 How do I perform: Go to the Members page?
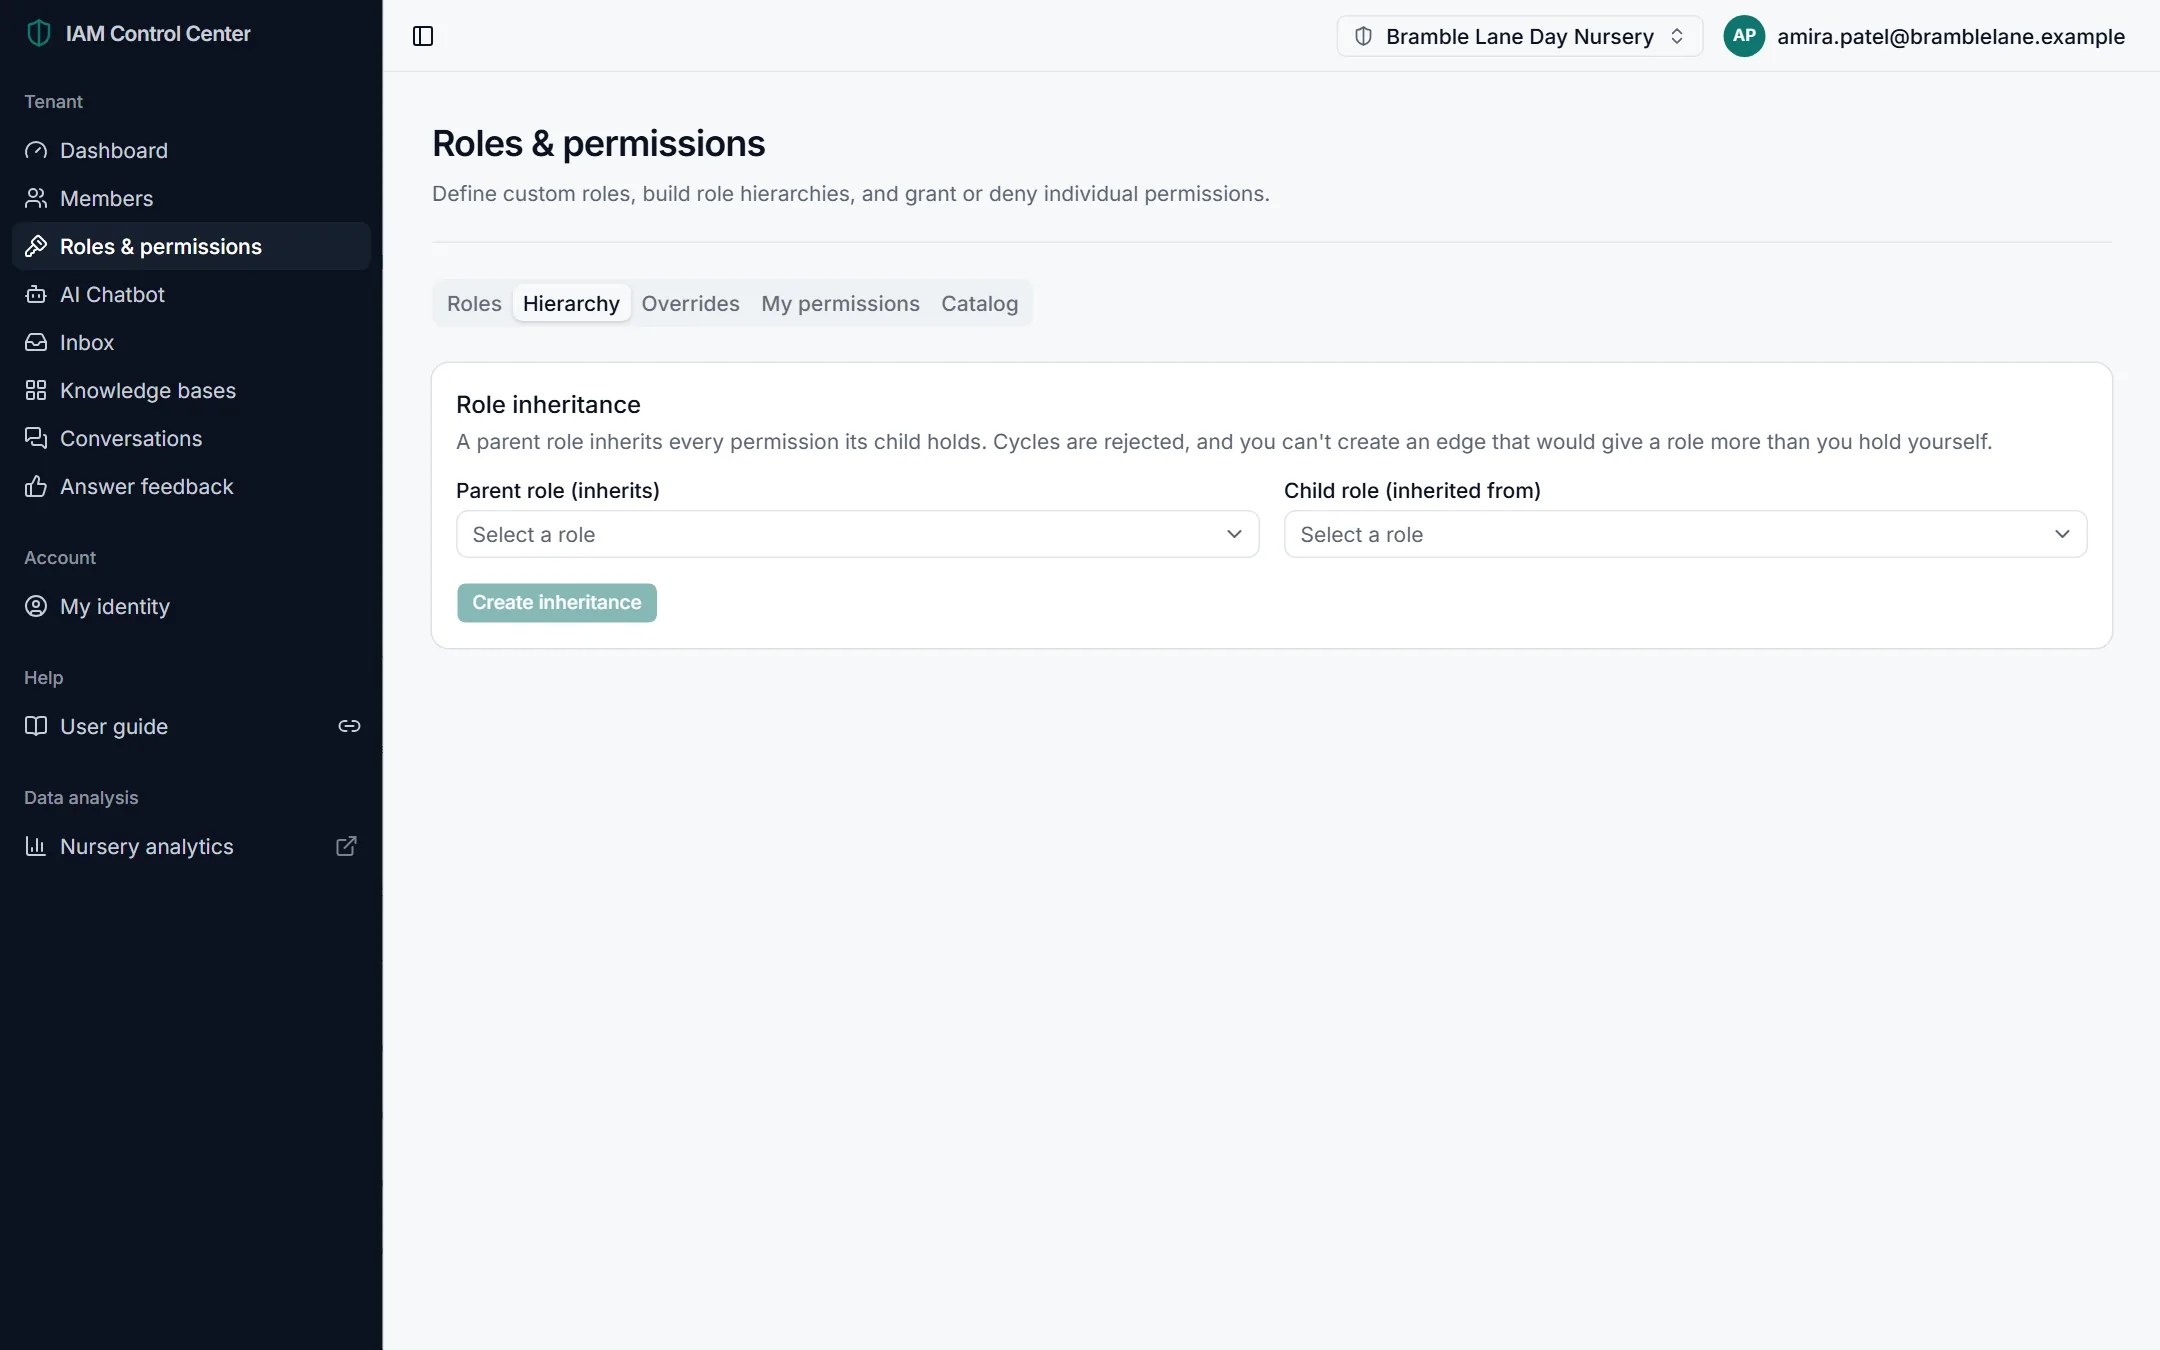point(191,198)
